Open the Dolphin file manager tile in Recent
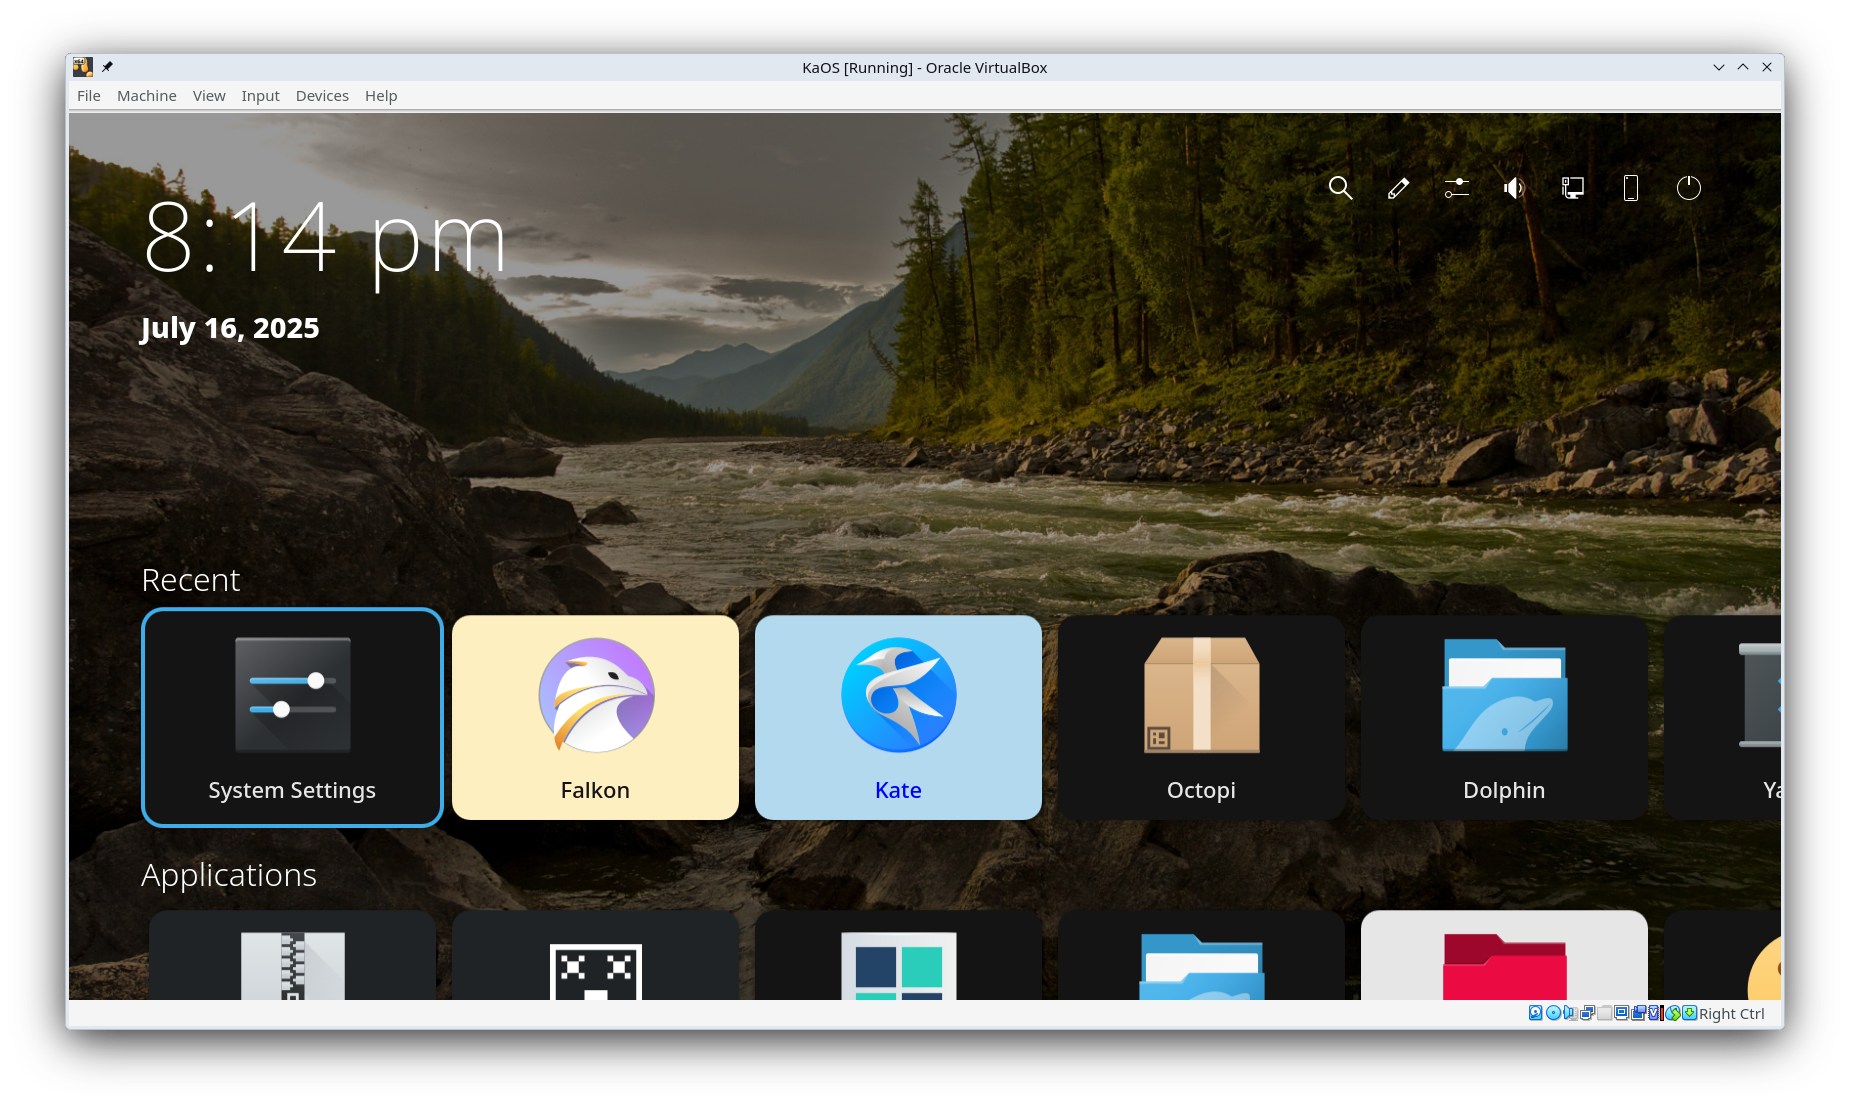Viewport: 1850px width, 1107px height. tap(1504, 717)
